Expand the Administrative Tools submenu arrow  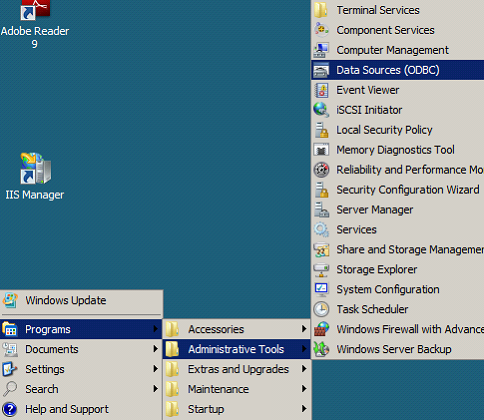pyautogui.click(x=304, y=349)
